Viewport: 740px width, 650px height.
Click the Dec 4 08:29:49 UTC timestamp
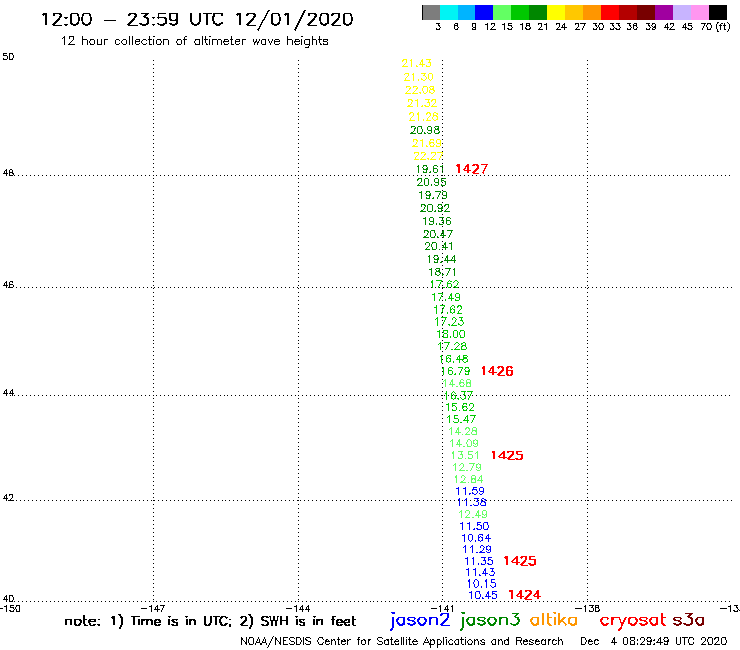654,642
